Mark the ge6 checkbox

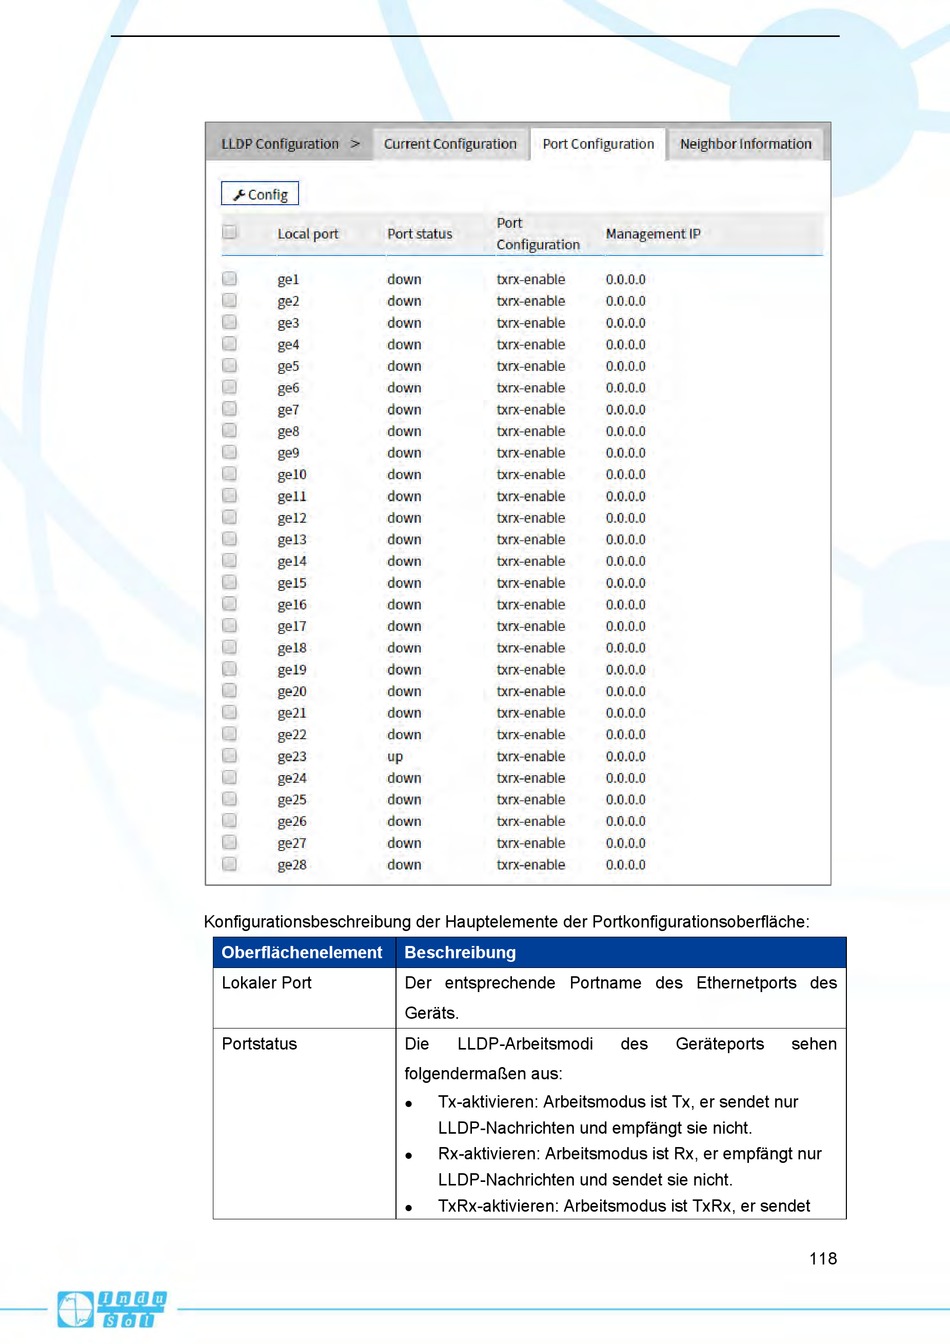[230, 387]
